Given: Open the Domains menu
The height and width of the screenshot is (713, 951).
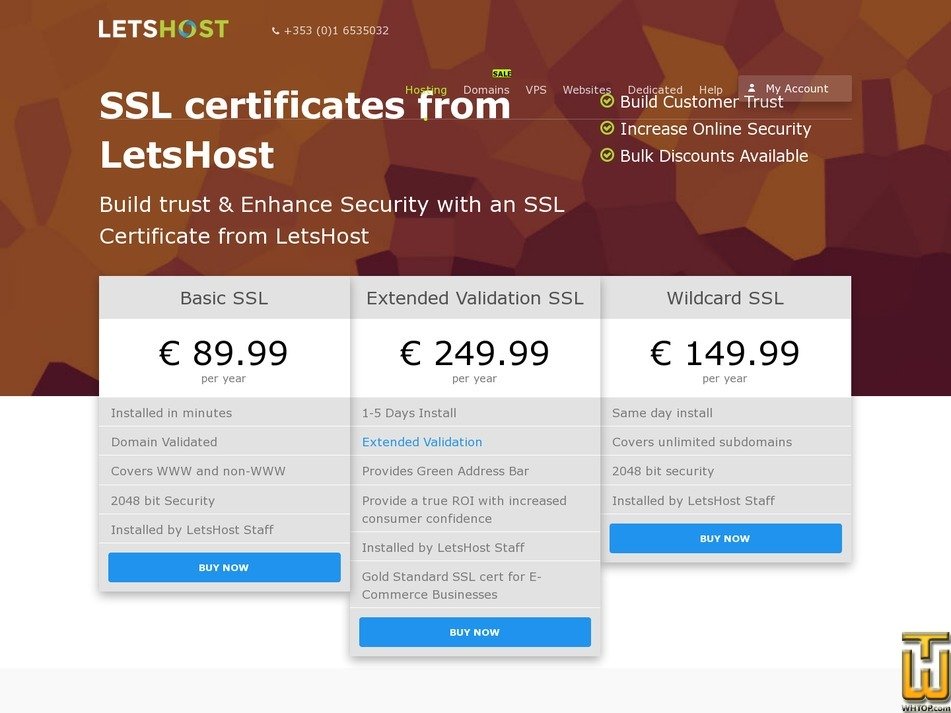Looking at the screenshot, I should pyautogui.click(x=487, y=89).
